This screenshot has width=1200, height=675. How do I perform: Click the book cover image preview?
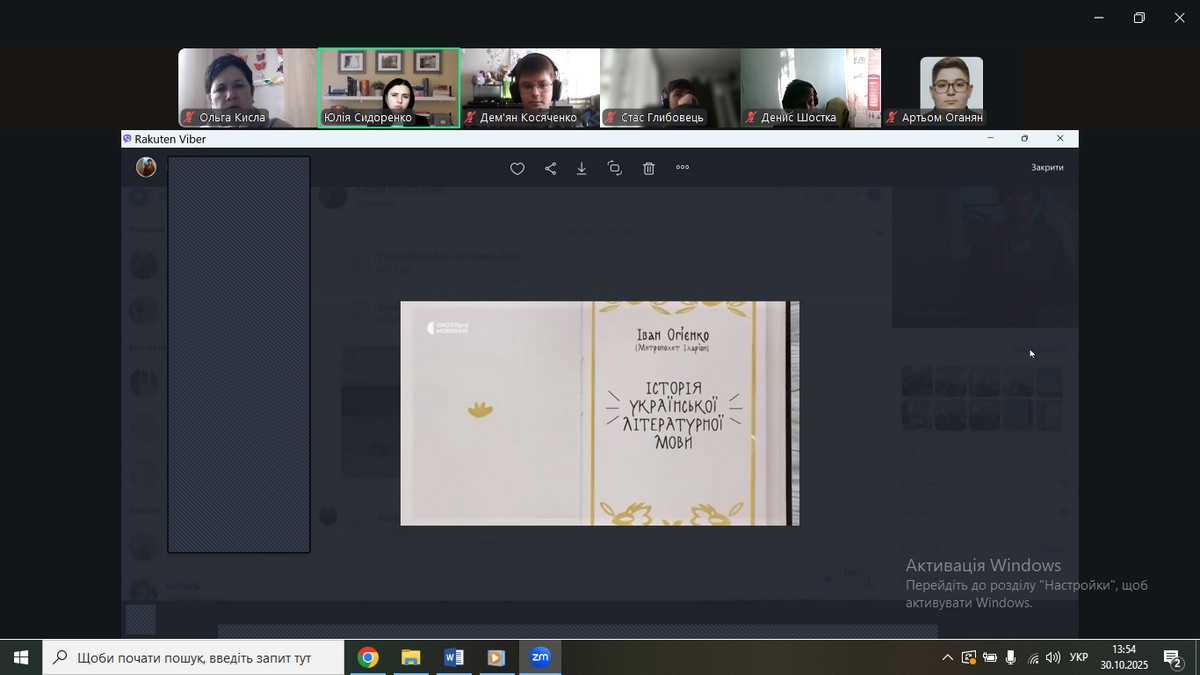(599, 413)
